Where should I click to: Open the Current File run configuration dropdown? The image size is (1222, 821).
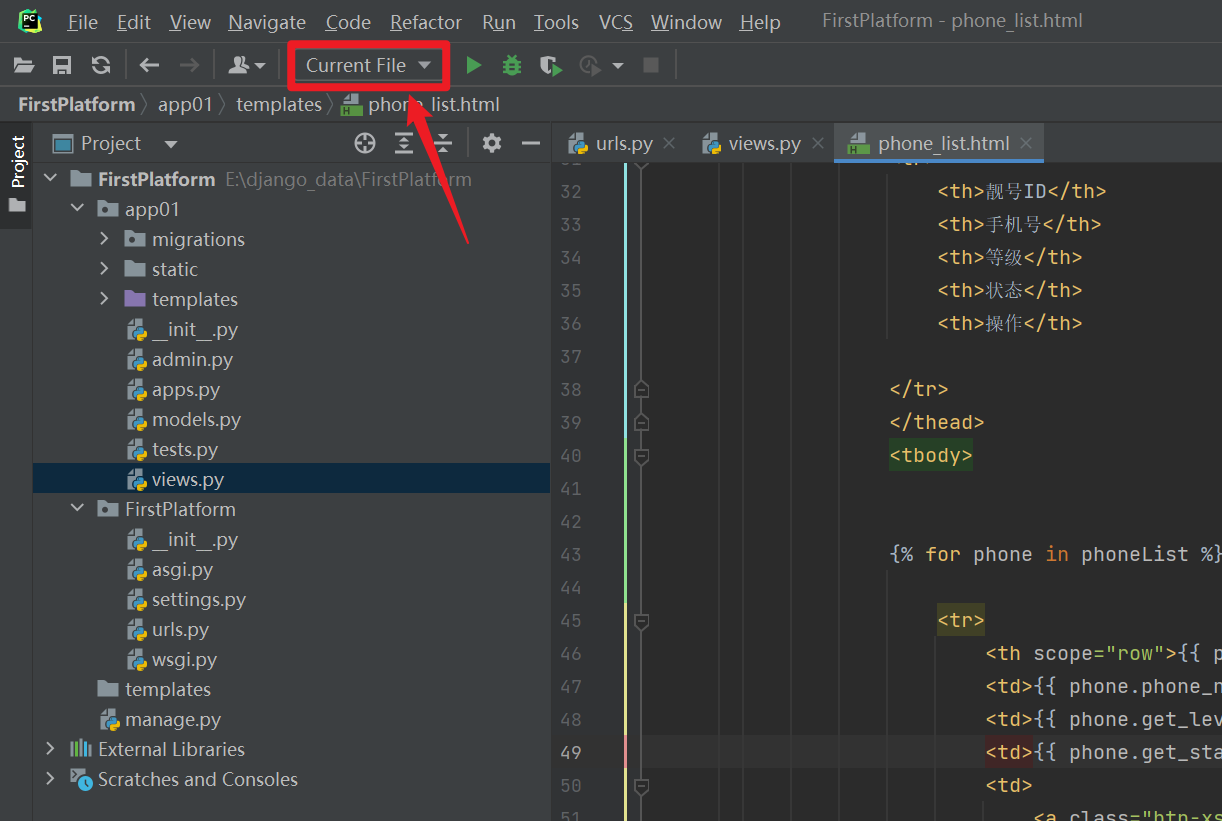[x=368, y=66]
